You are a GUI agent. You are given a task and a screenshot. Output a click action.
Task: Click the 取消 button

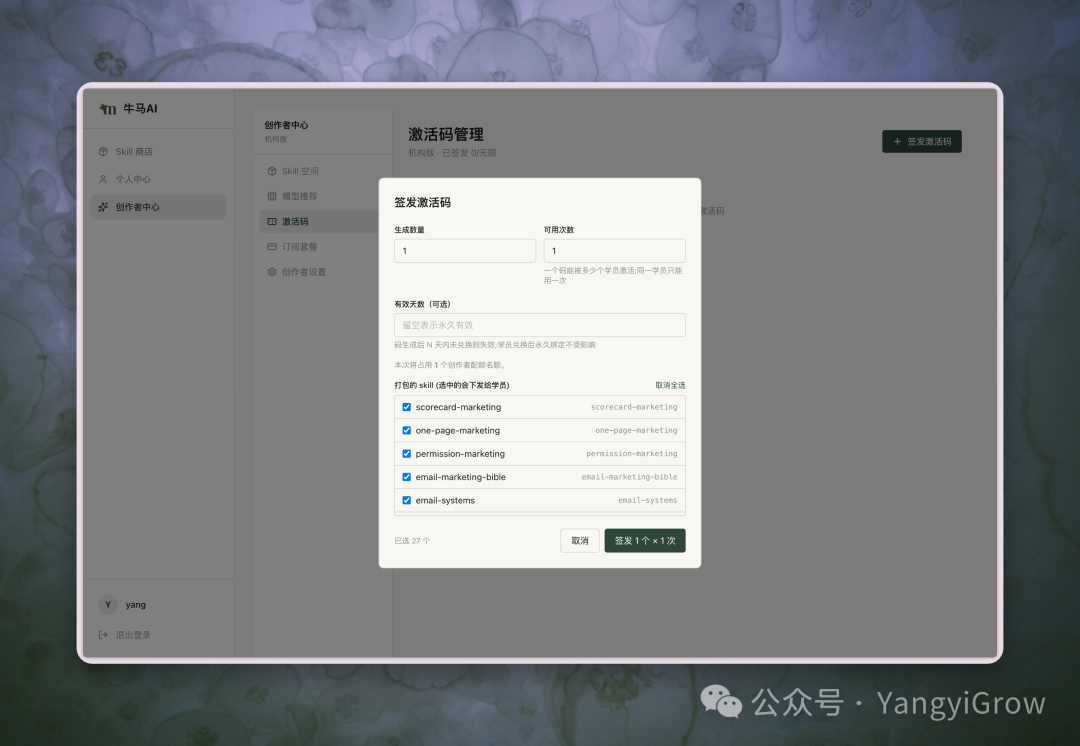(x=580, y=541)
